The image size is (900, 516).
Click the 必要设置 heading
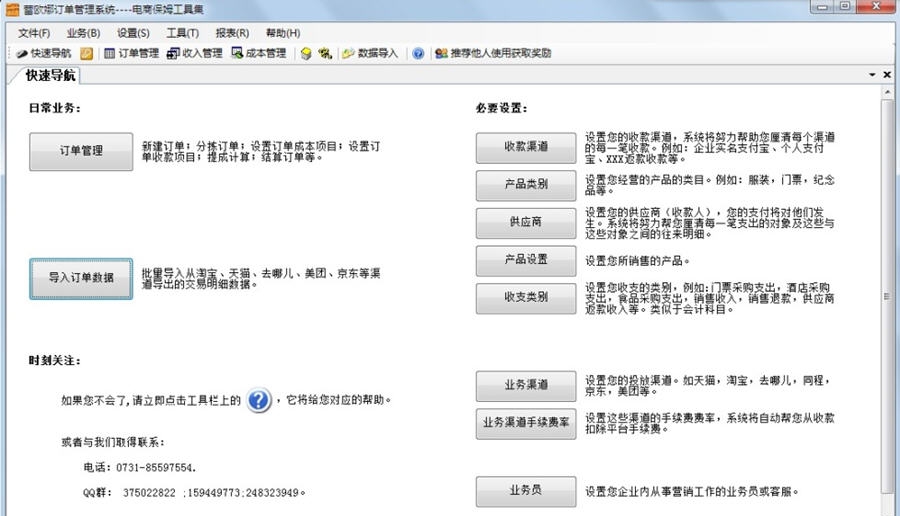[501, 108]
